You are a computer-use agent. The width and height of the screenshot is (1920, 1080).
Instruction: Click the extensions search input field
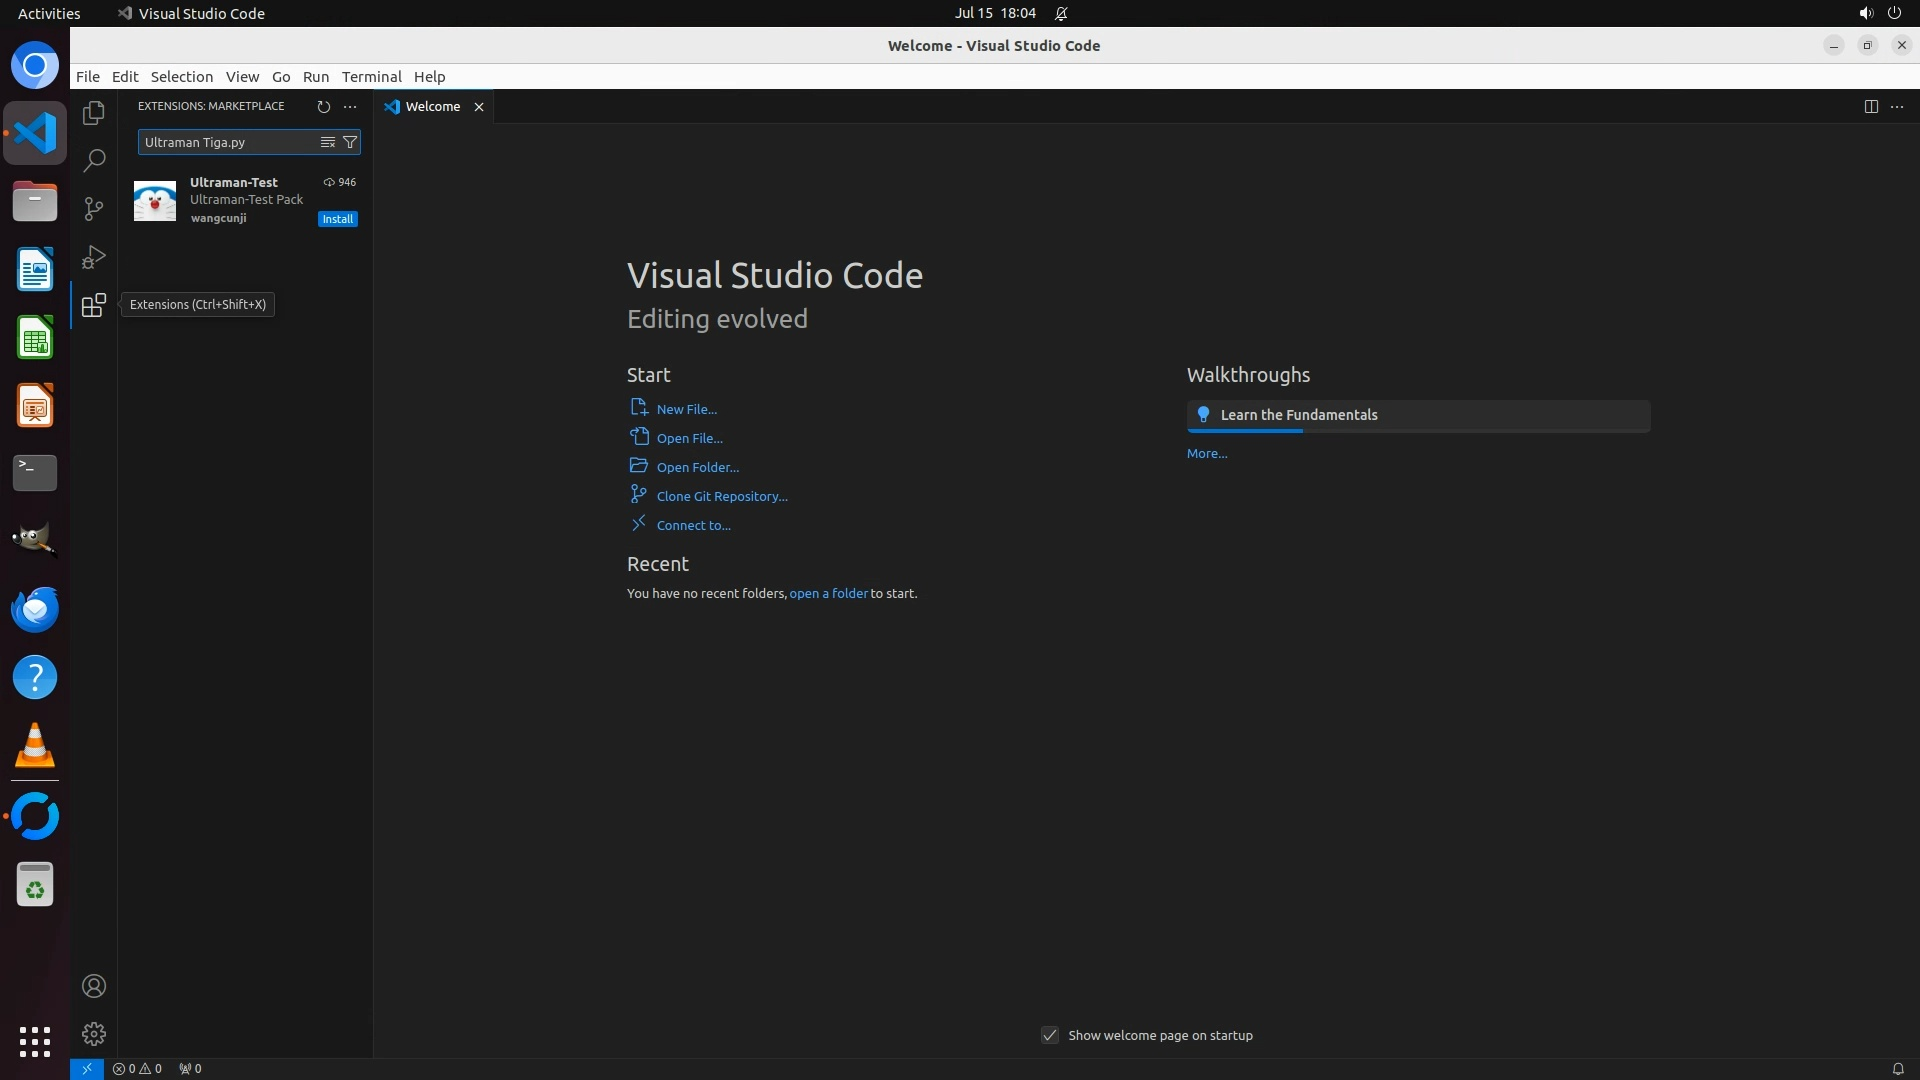tap(226, 142)
